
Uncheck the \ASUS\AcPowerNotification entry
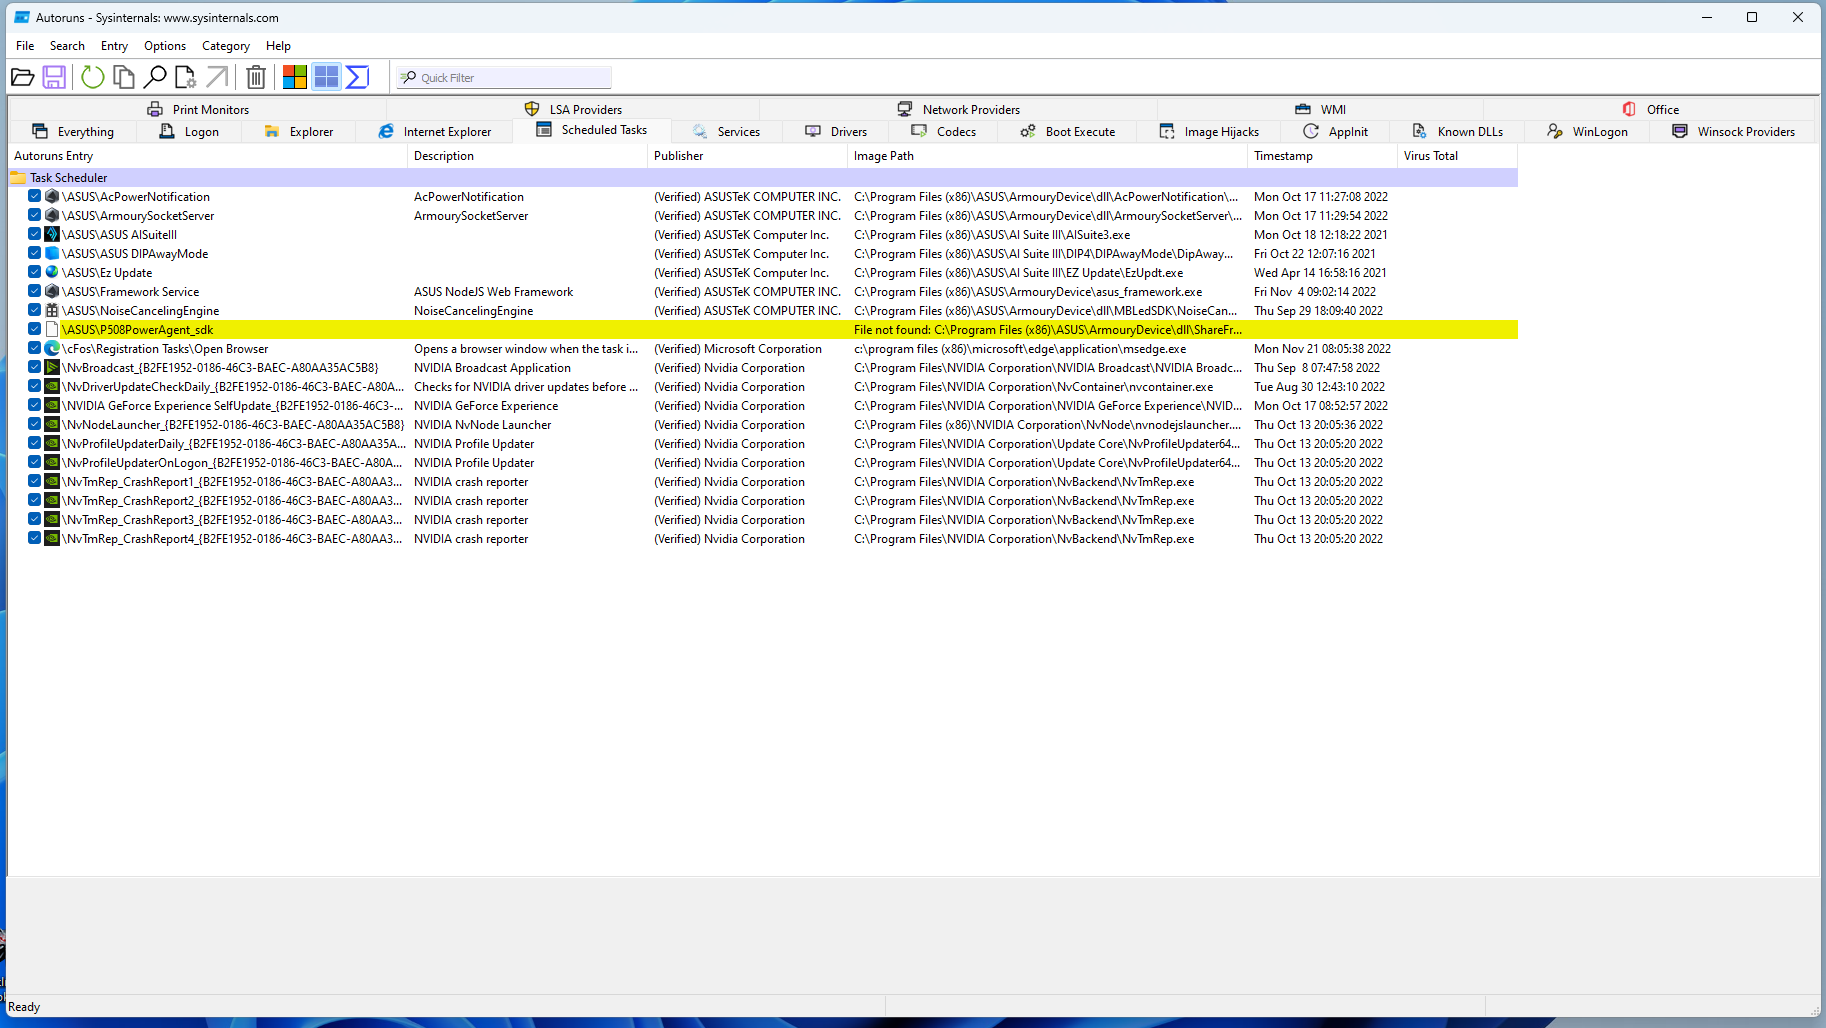point(34,197)
